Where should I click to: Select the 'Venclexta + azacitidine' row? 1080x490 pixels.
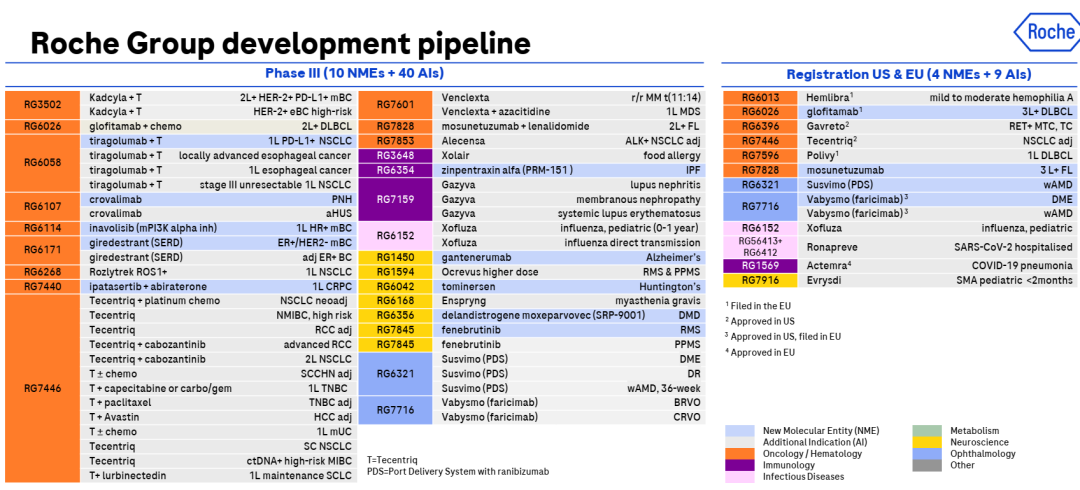click(569, 112)
